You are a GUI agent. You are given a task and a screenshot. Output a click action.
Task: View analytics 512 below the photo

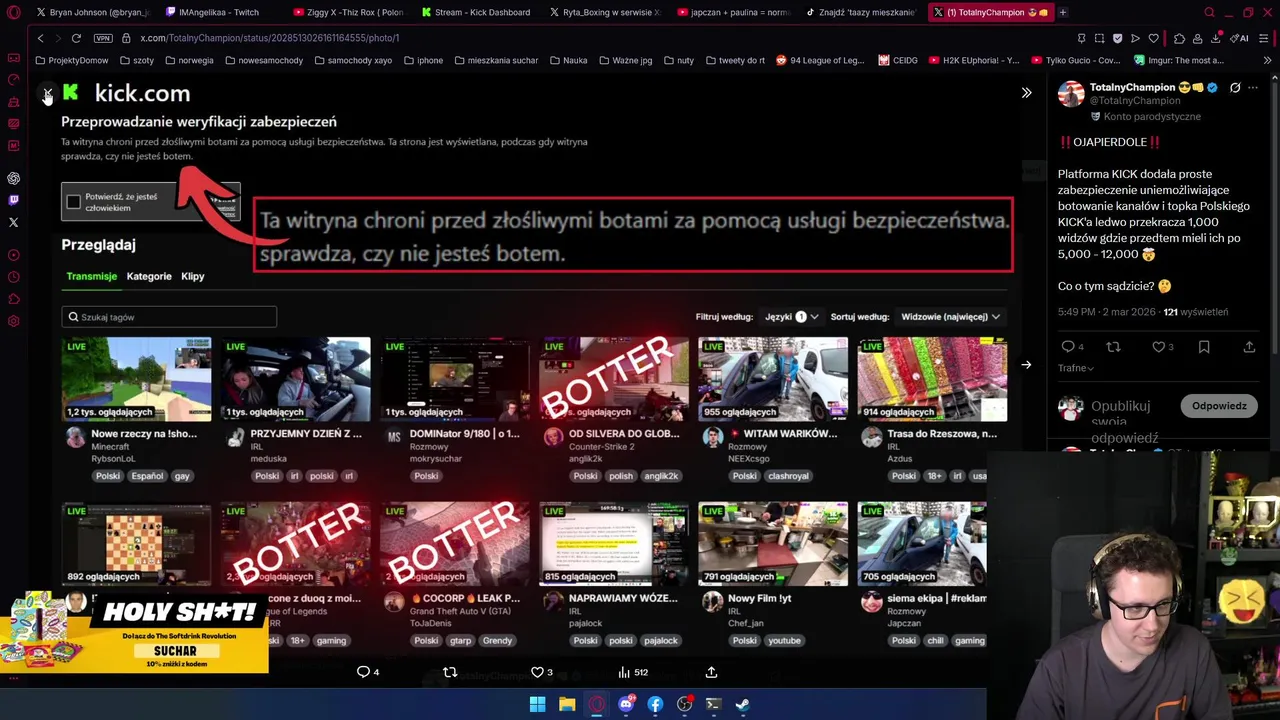(633, 672)
